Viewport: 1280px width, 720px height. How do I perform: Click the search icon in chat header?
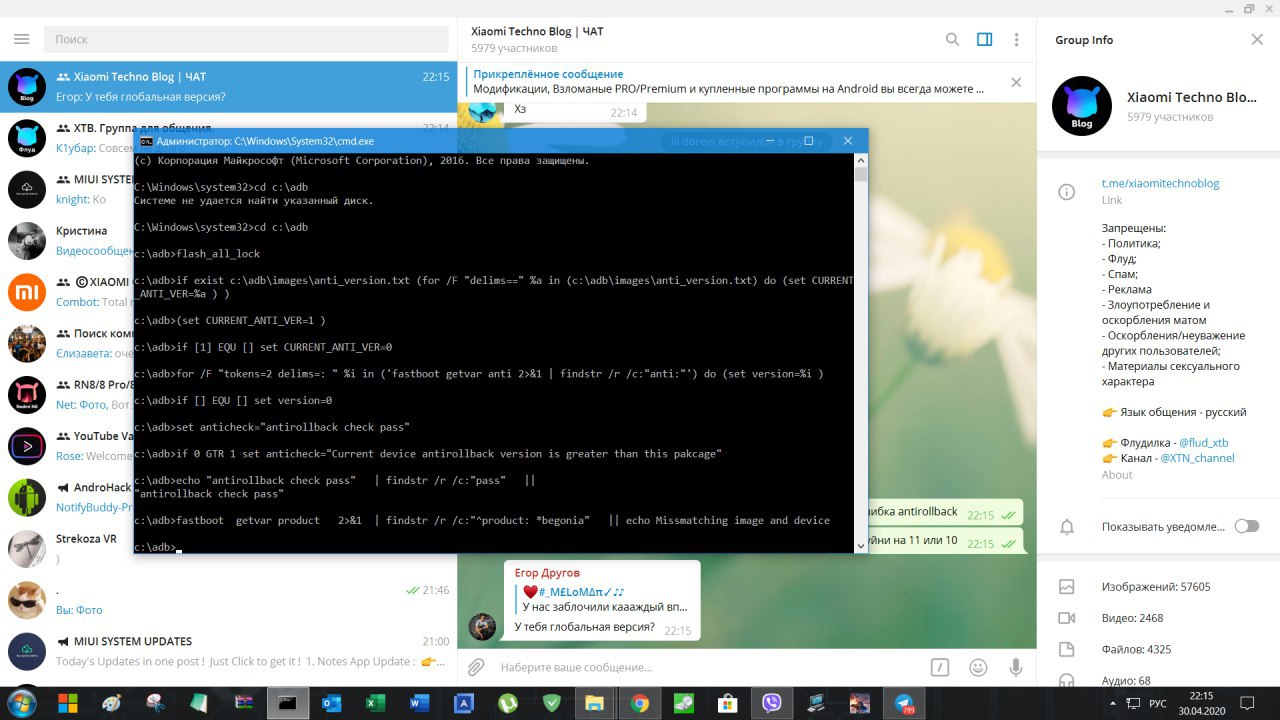pos(952,39)
